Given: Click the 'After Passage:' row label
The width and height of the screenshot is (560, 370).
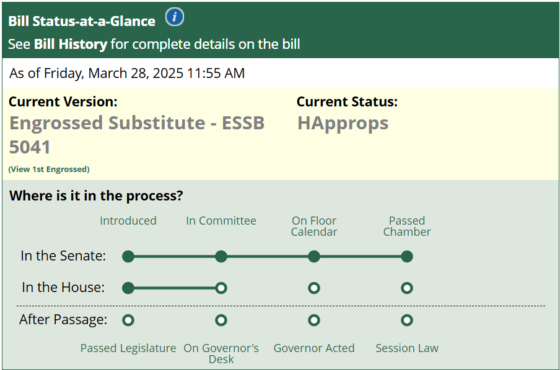Looking at the screenshot, I should pos(63,319).
